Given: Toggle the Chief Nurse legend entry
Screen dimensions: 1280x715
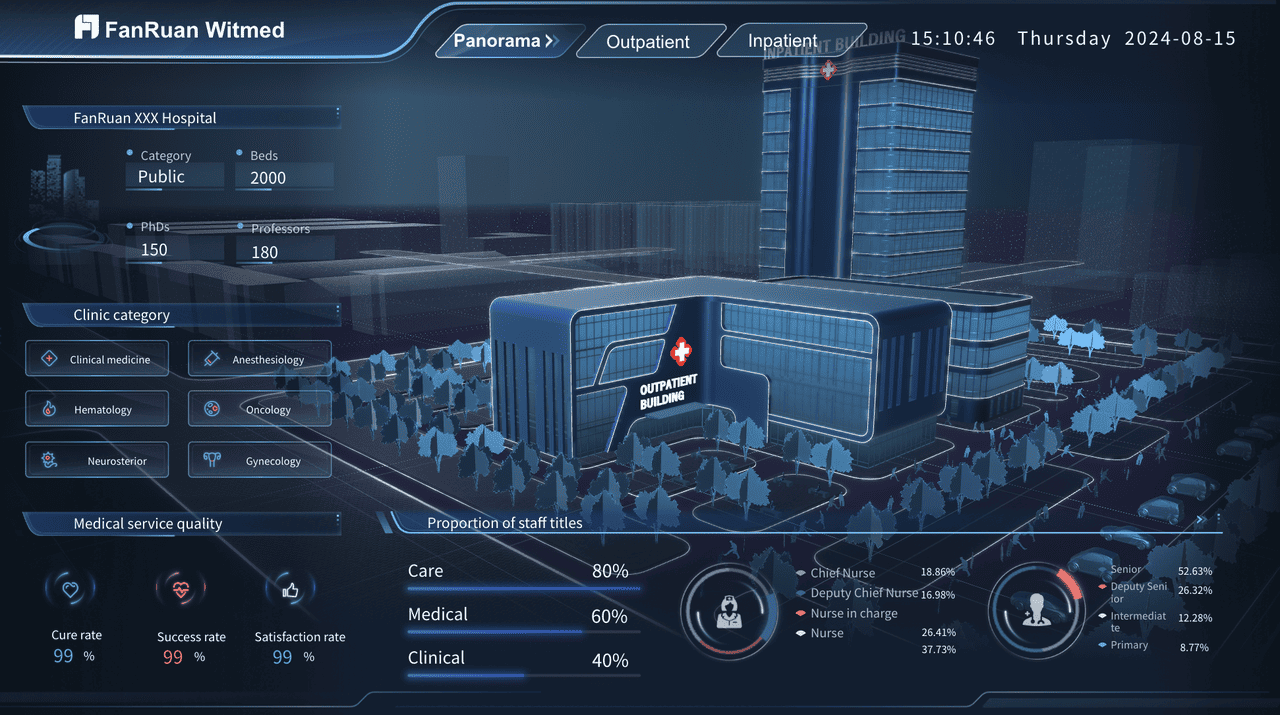Looking at the screenshot, I should coord(841,573).
